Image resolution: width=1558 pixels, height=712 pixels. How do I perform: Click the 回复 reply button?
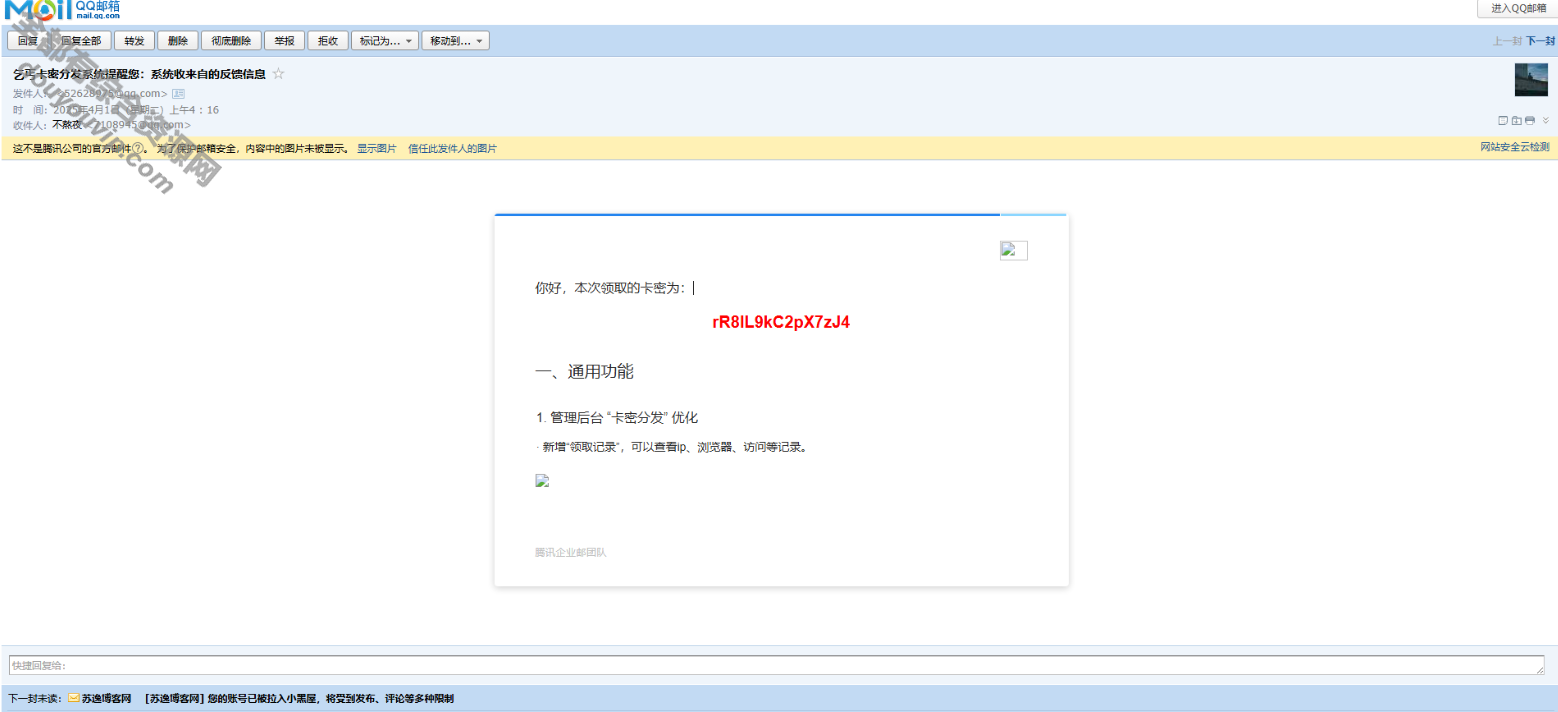pos(28,41)
